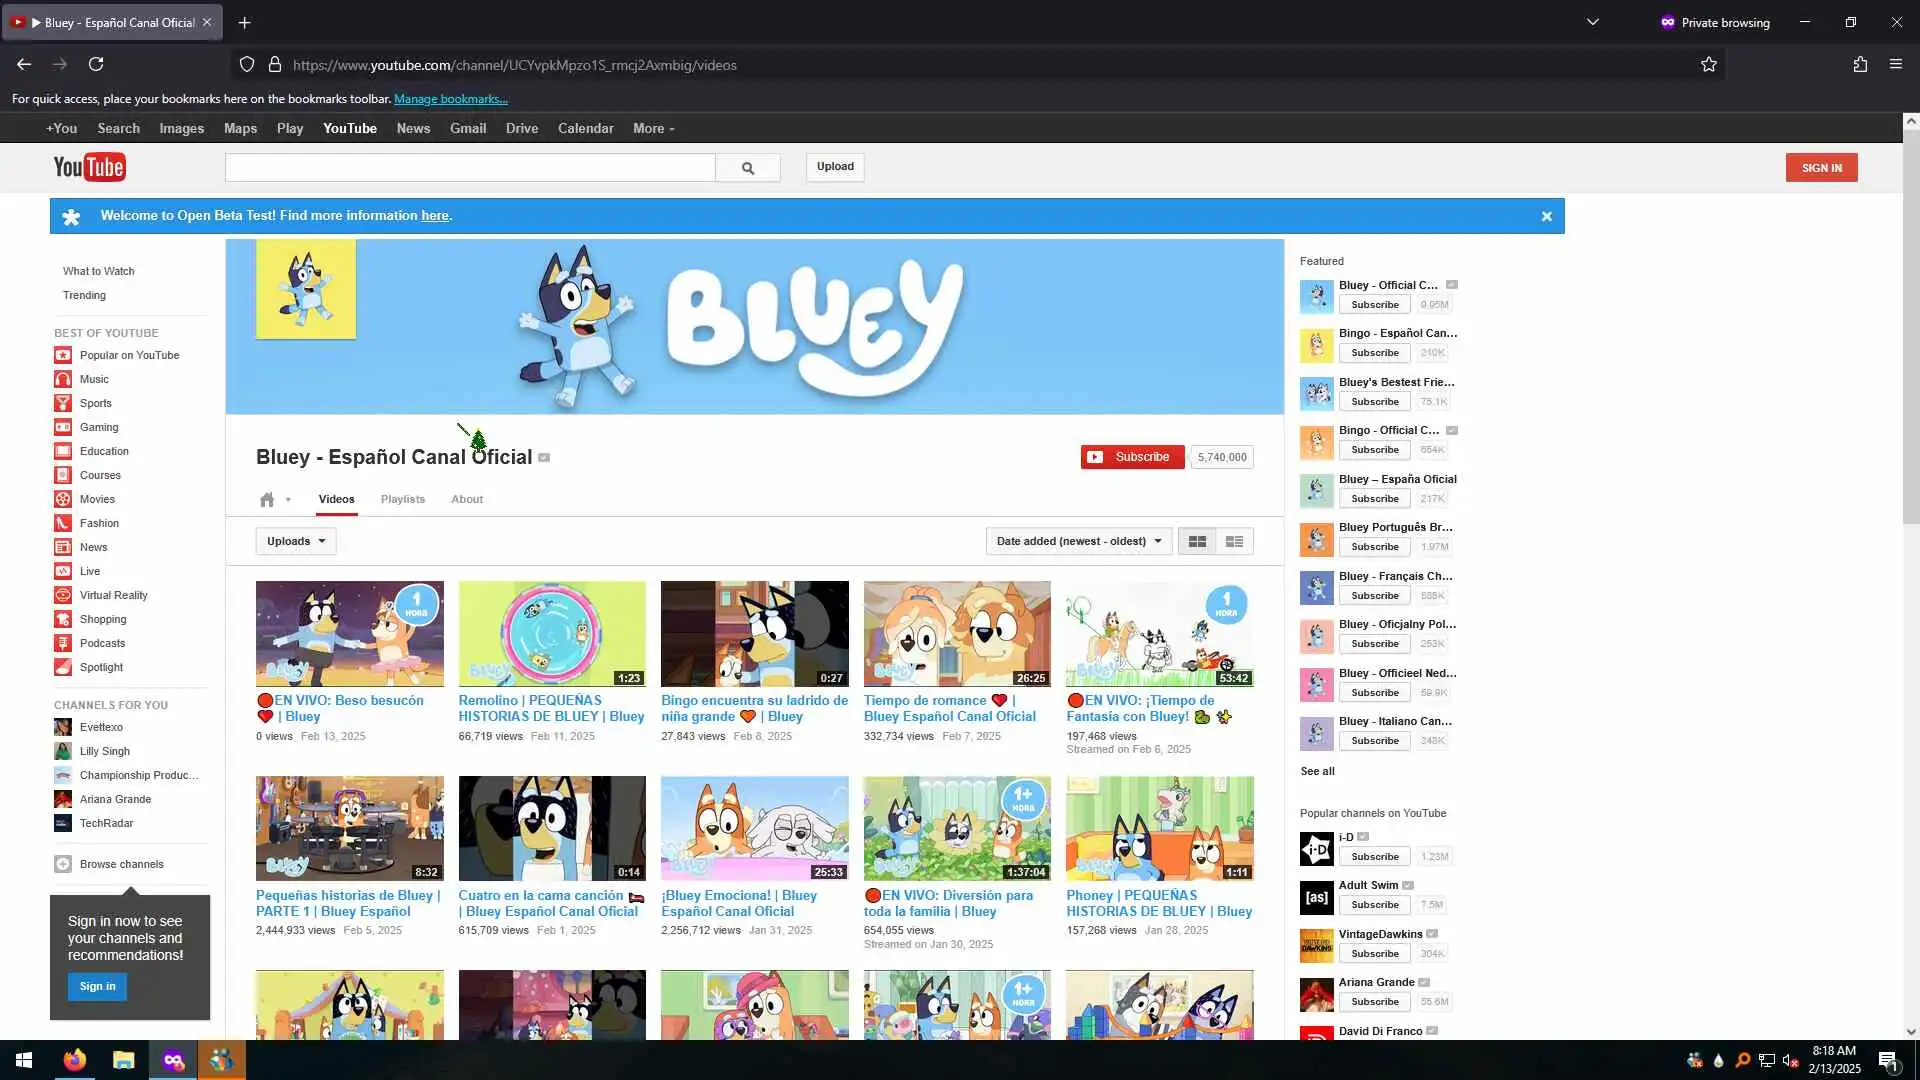Click the magnifier search button

747,168
